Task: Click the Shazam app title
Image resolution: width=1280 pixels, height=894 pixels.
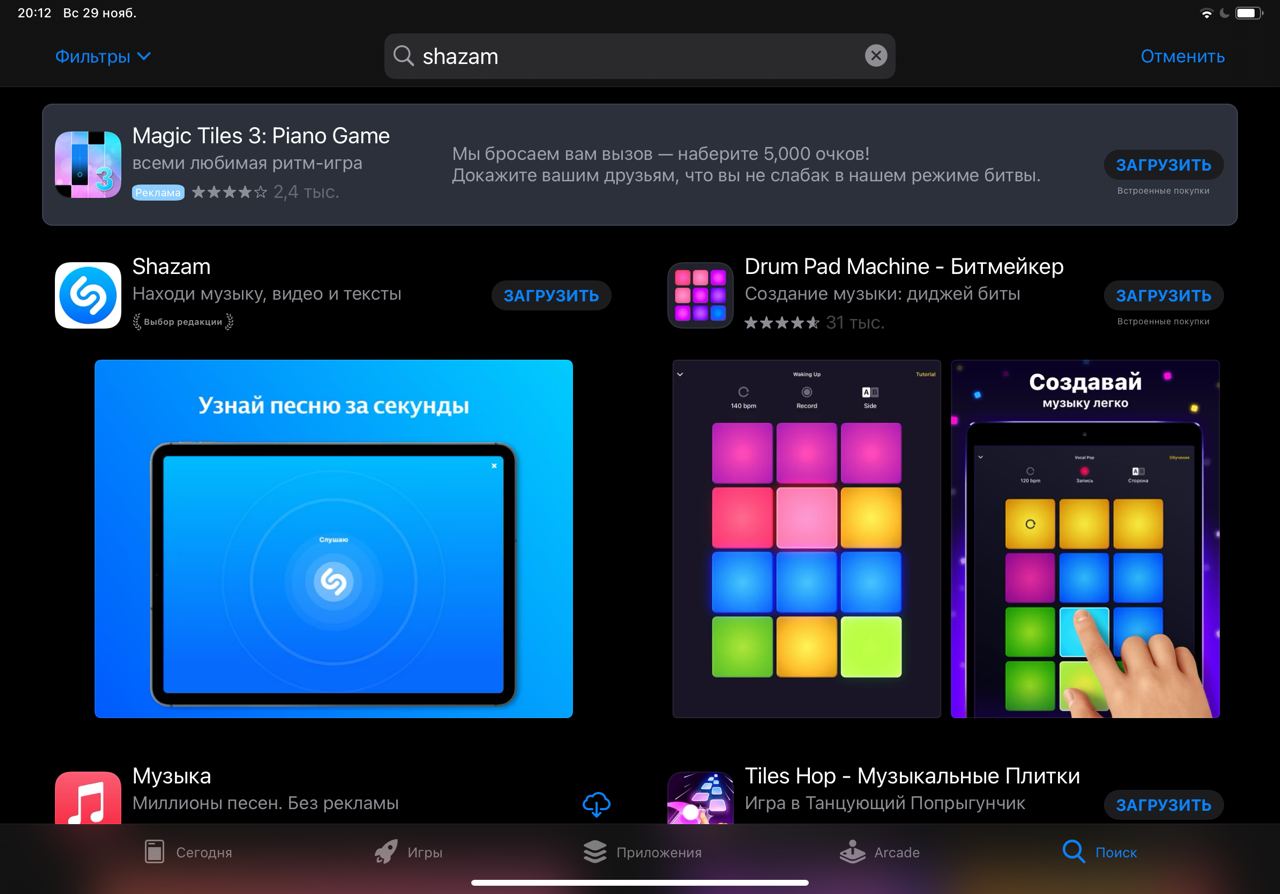Action: 171,267
